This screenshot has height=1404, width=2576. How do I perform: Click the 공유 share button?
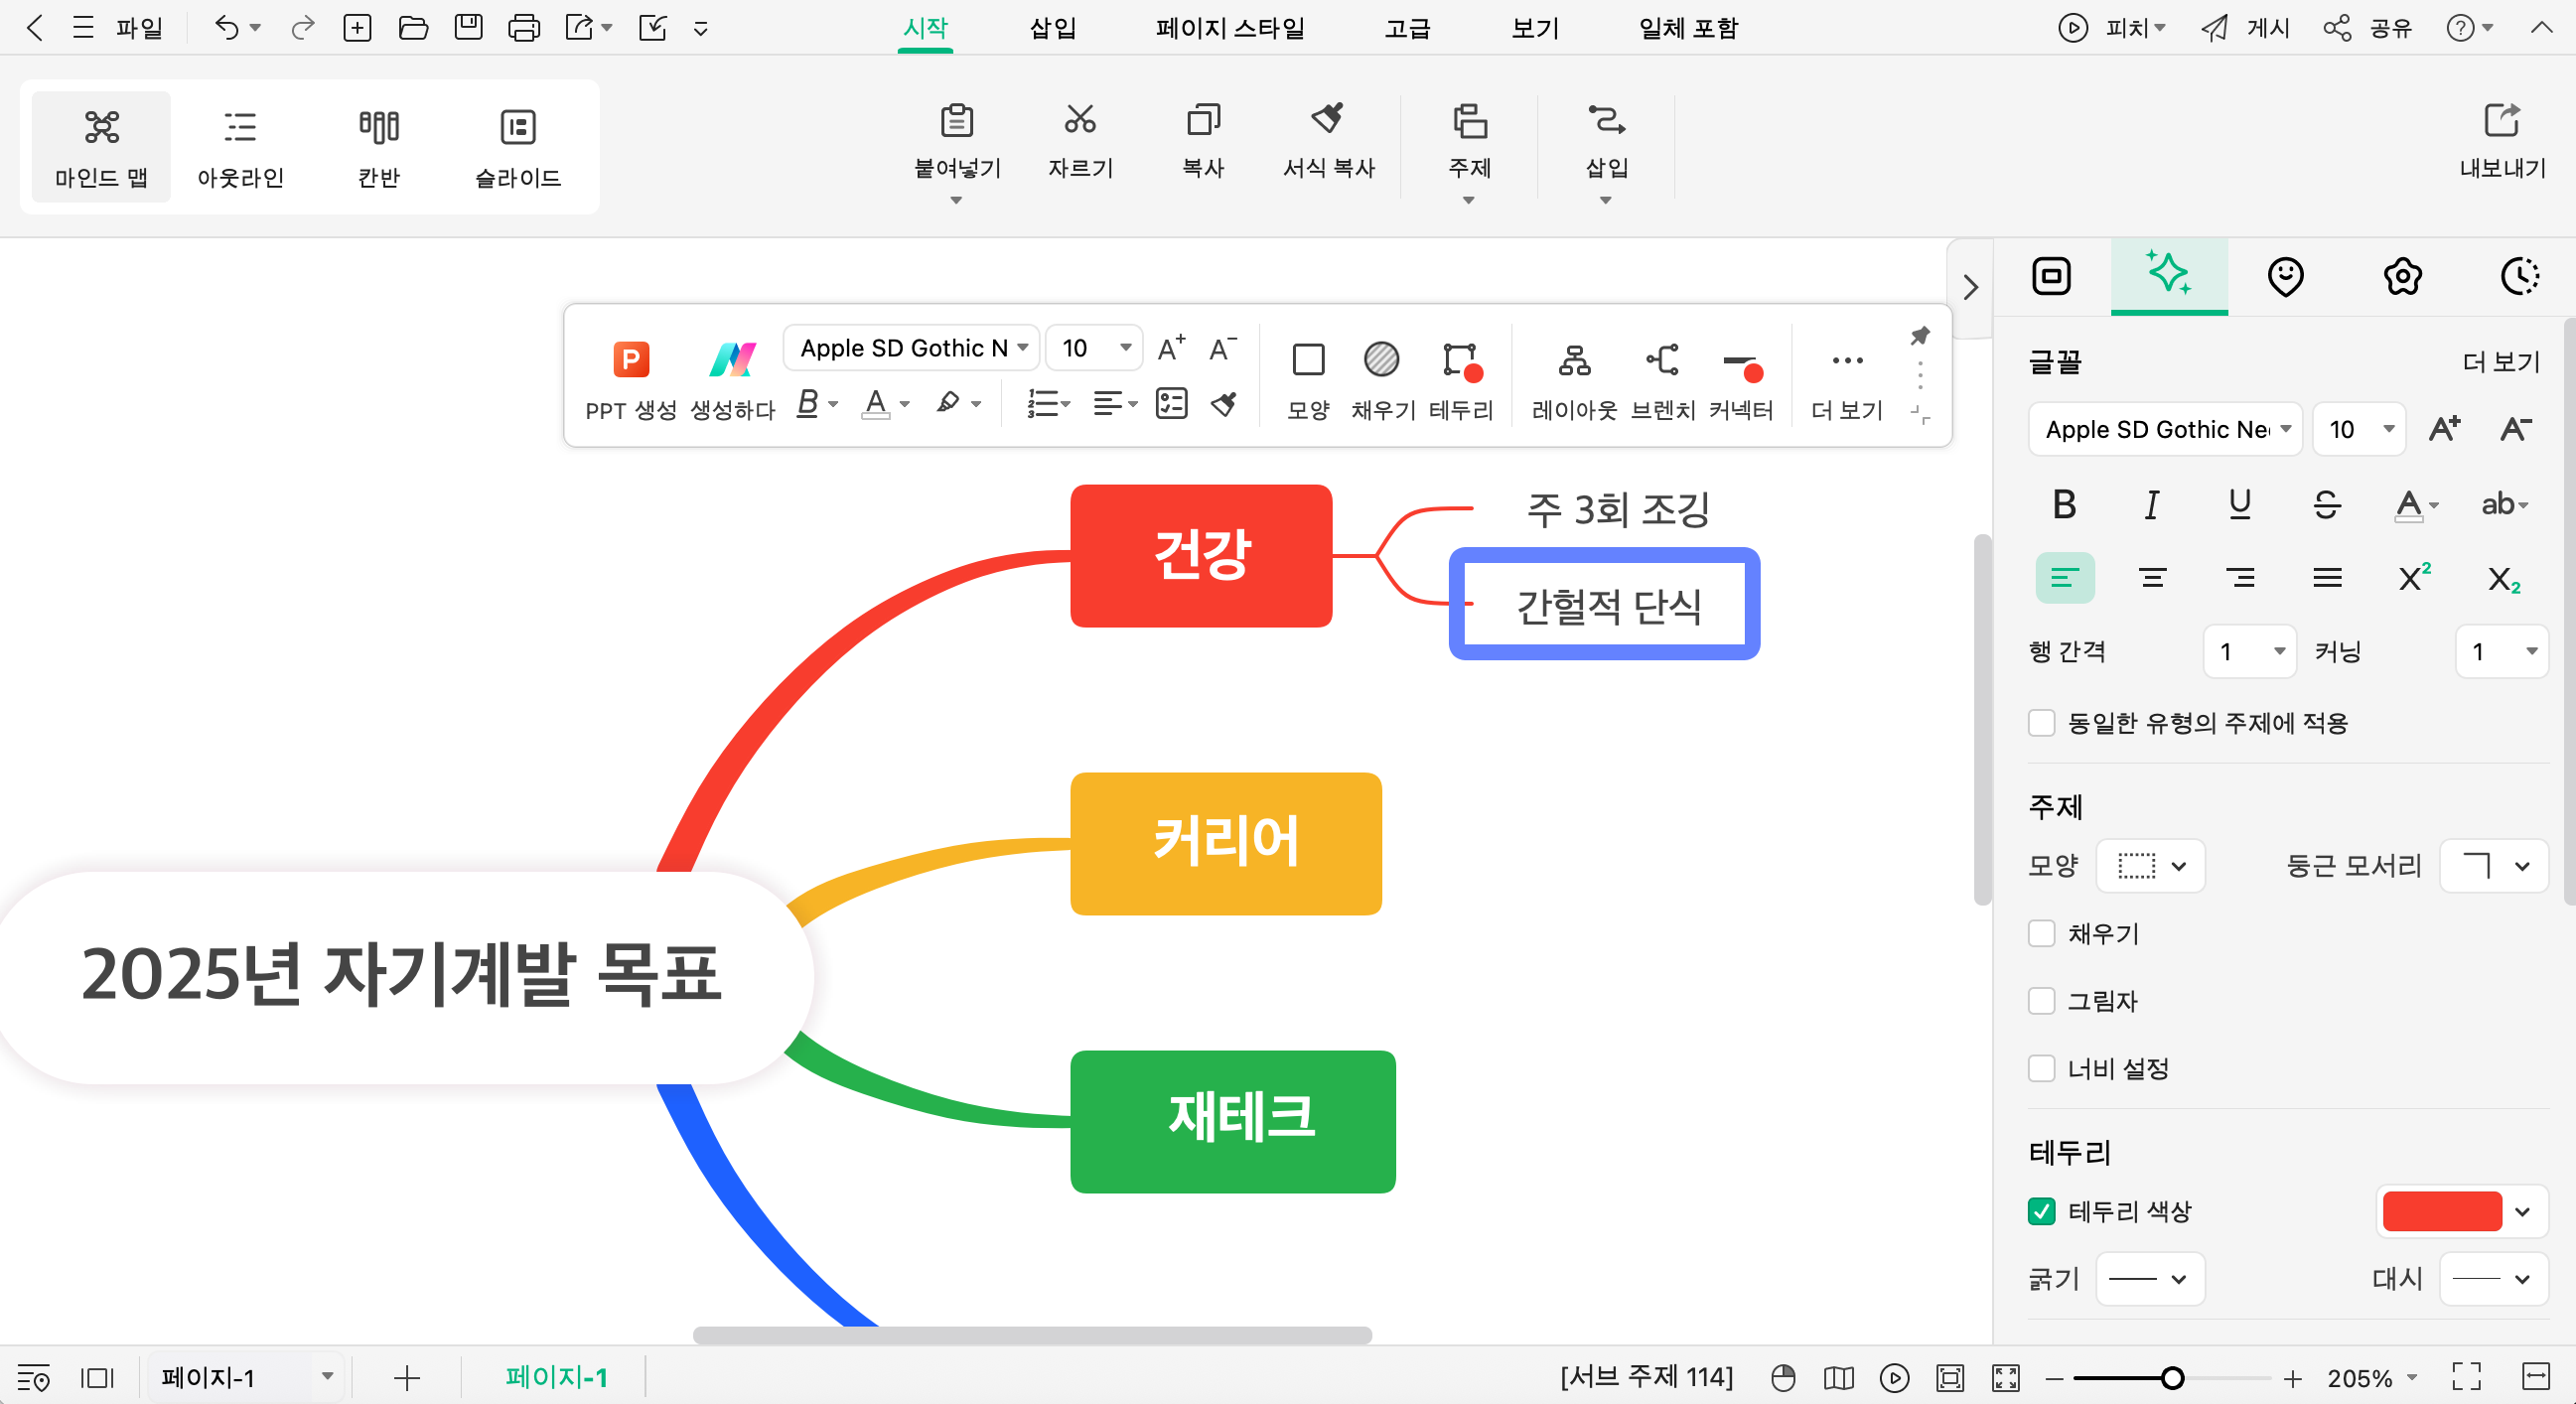point(2367,28)
